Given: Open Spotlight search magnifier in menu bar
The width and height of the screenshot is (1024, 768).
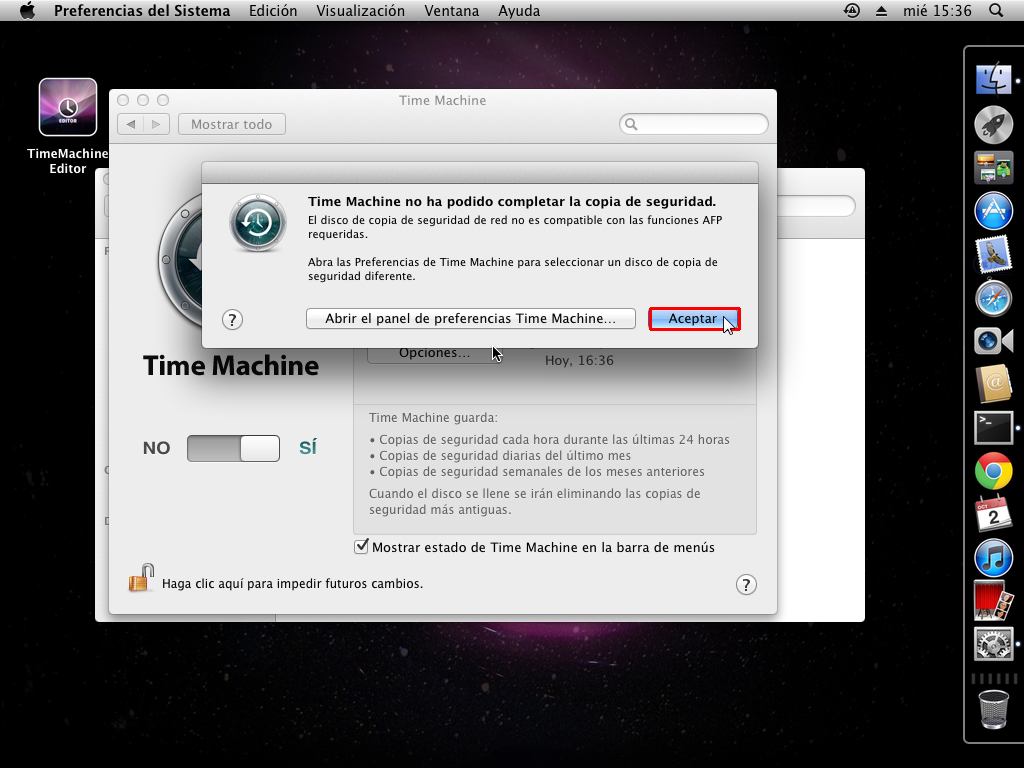Looking at the screenshot, I should tap(996, 10).
